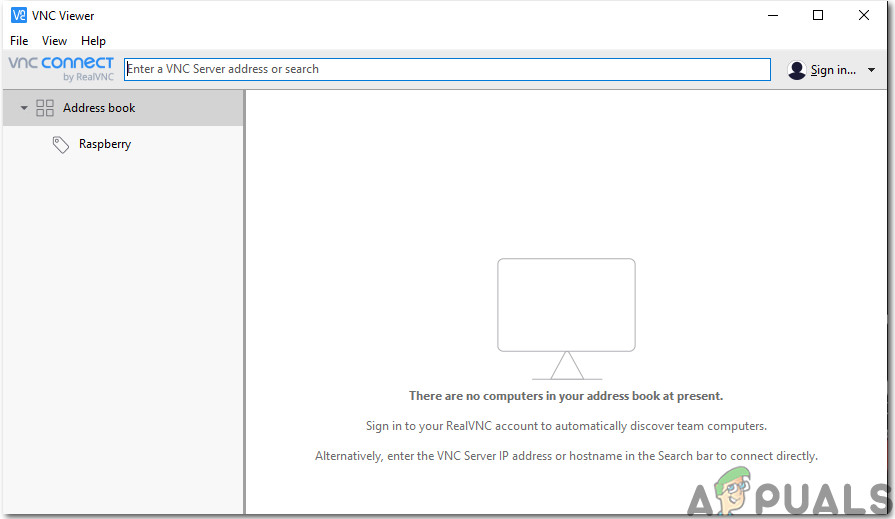
Task: Click the VNC Viewer title bar app icon
Action: tap(19, 15)
